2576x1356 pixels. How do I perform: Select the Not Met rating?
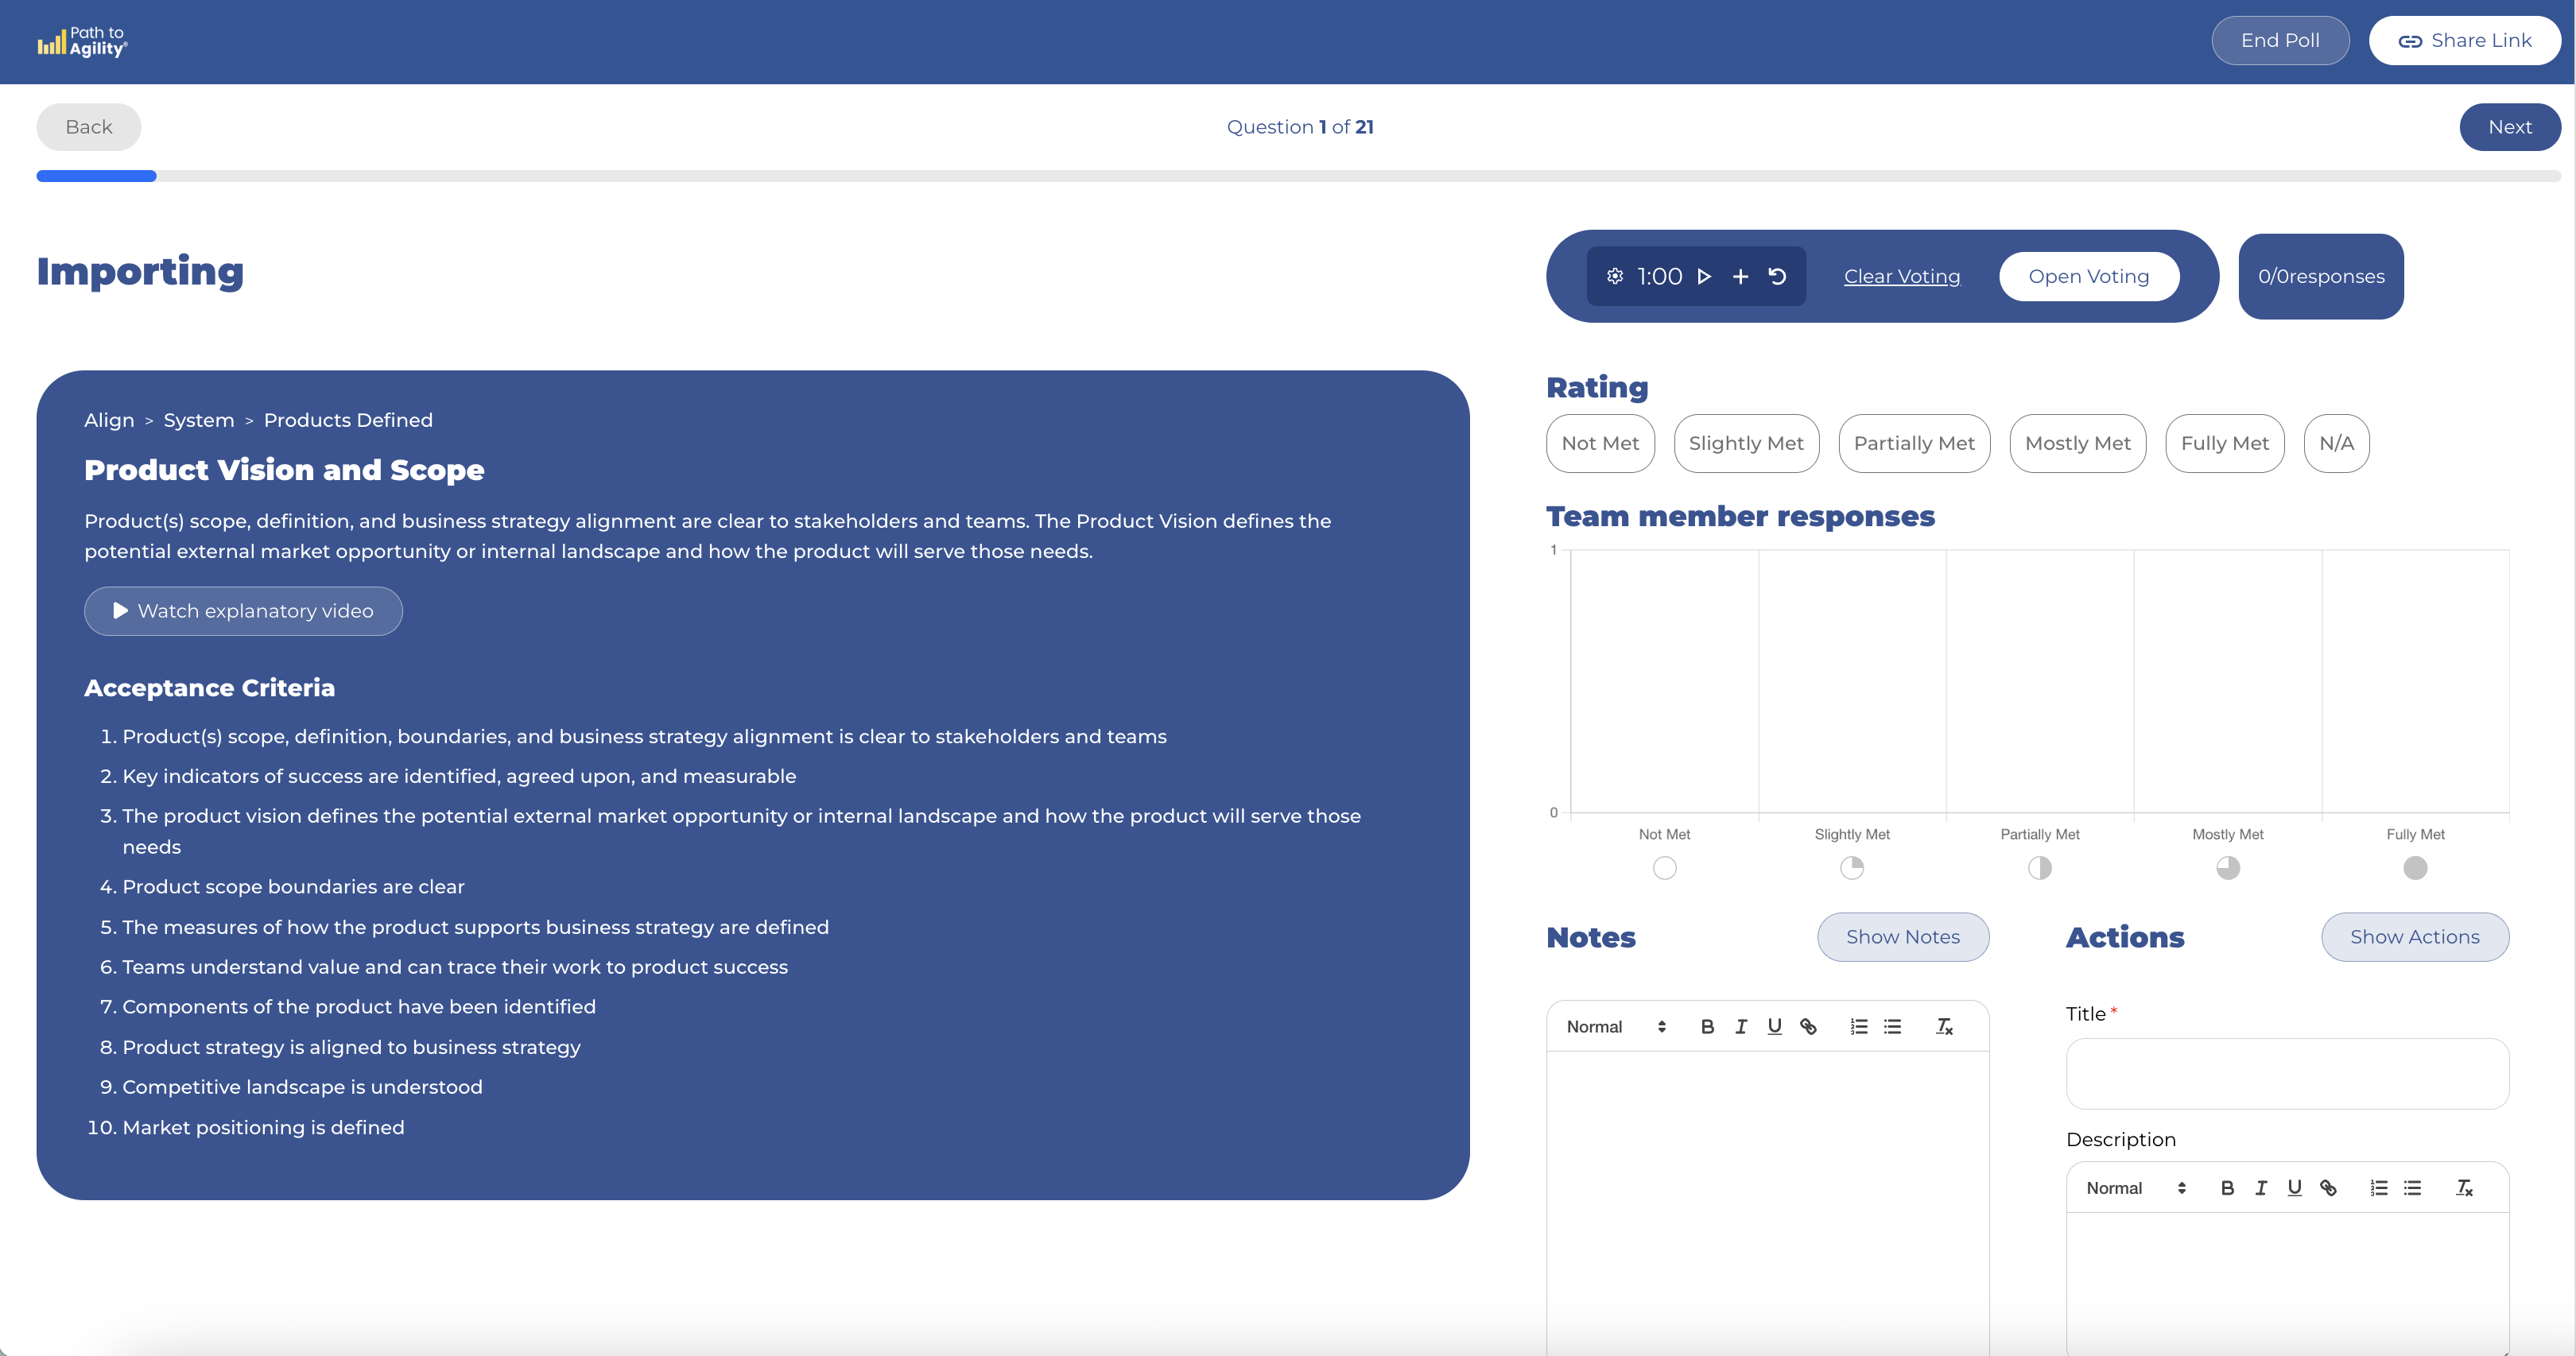point(1600,443)
